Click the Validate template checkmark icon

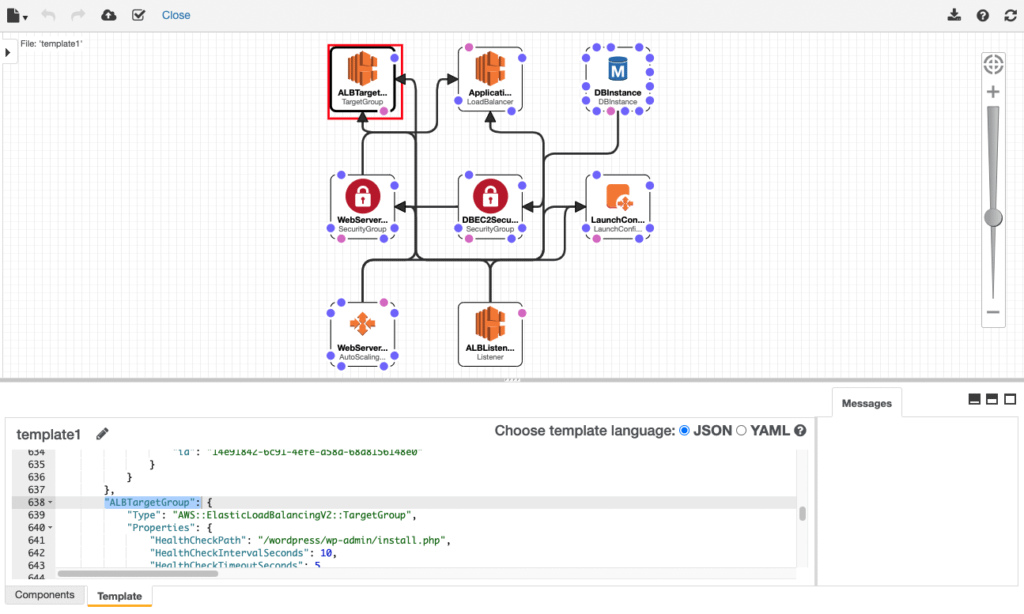point(138,15)
